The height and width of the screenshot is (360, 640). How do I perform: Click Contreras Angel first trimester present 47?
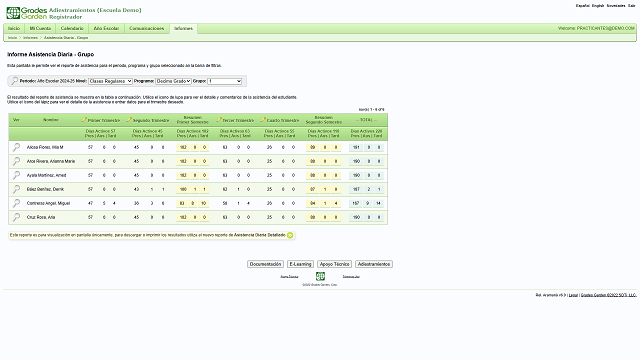90,203
